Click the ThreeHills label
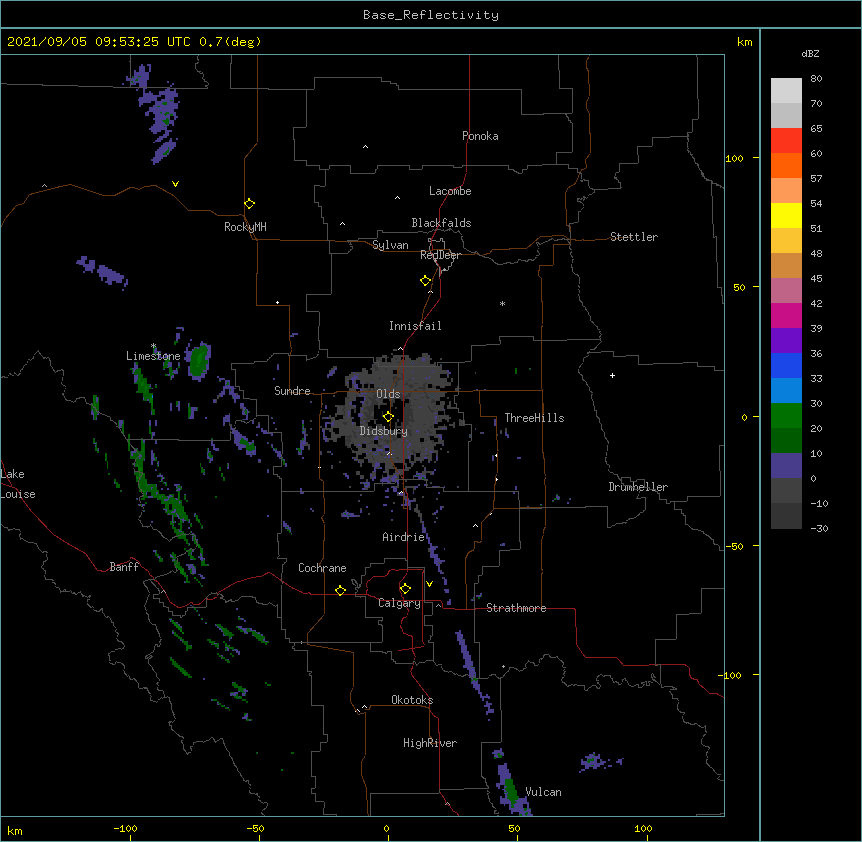This screenshot has height=842, width=862. tap(534, 418)
